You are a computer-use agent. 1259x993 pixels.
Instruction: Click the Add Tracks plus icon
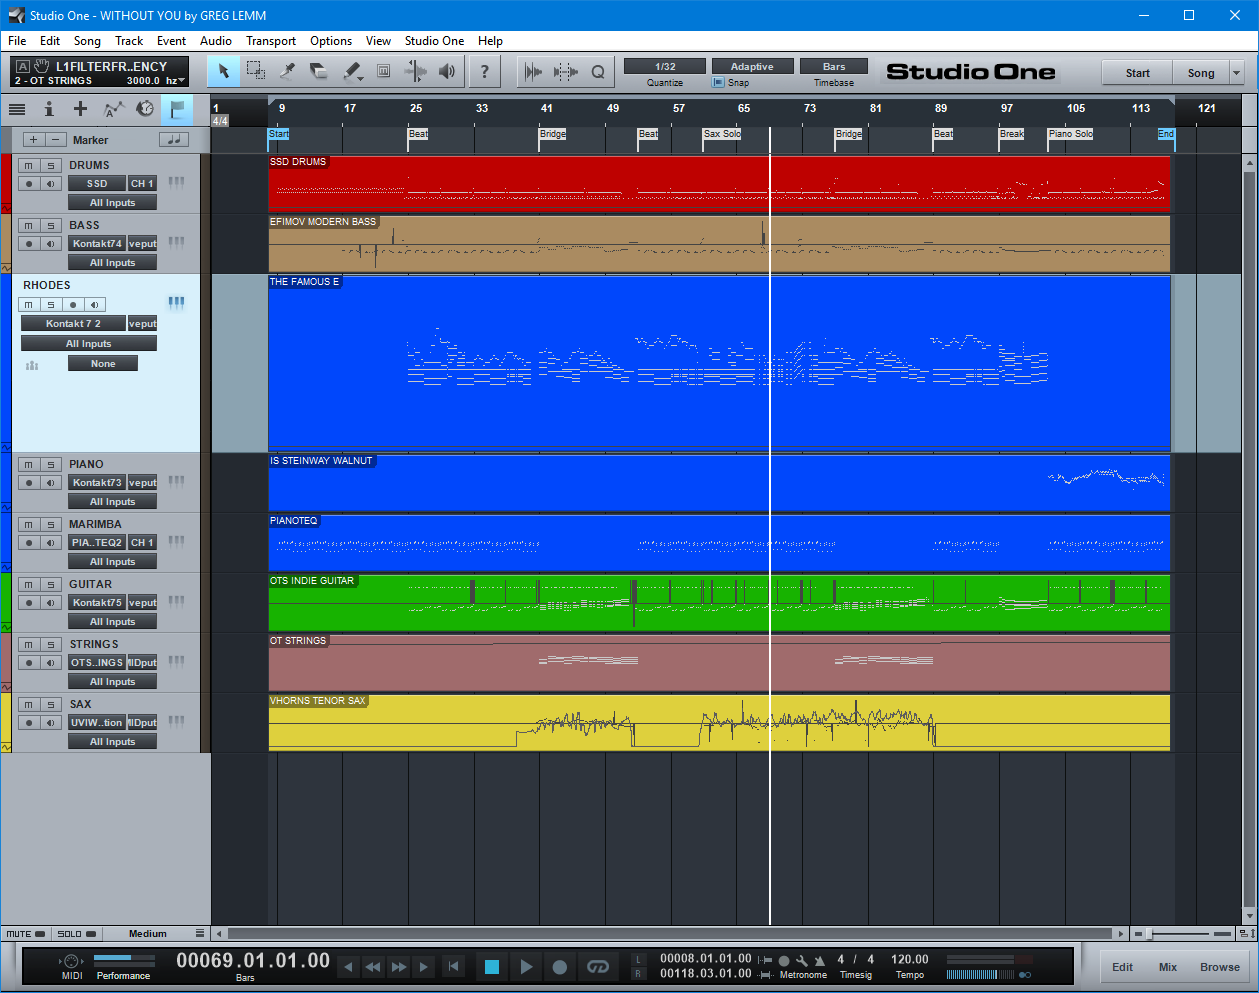(x=80, y=109)
